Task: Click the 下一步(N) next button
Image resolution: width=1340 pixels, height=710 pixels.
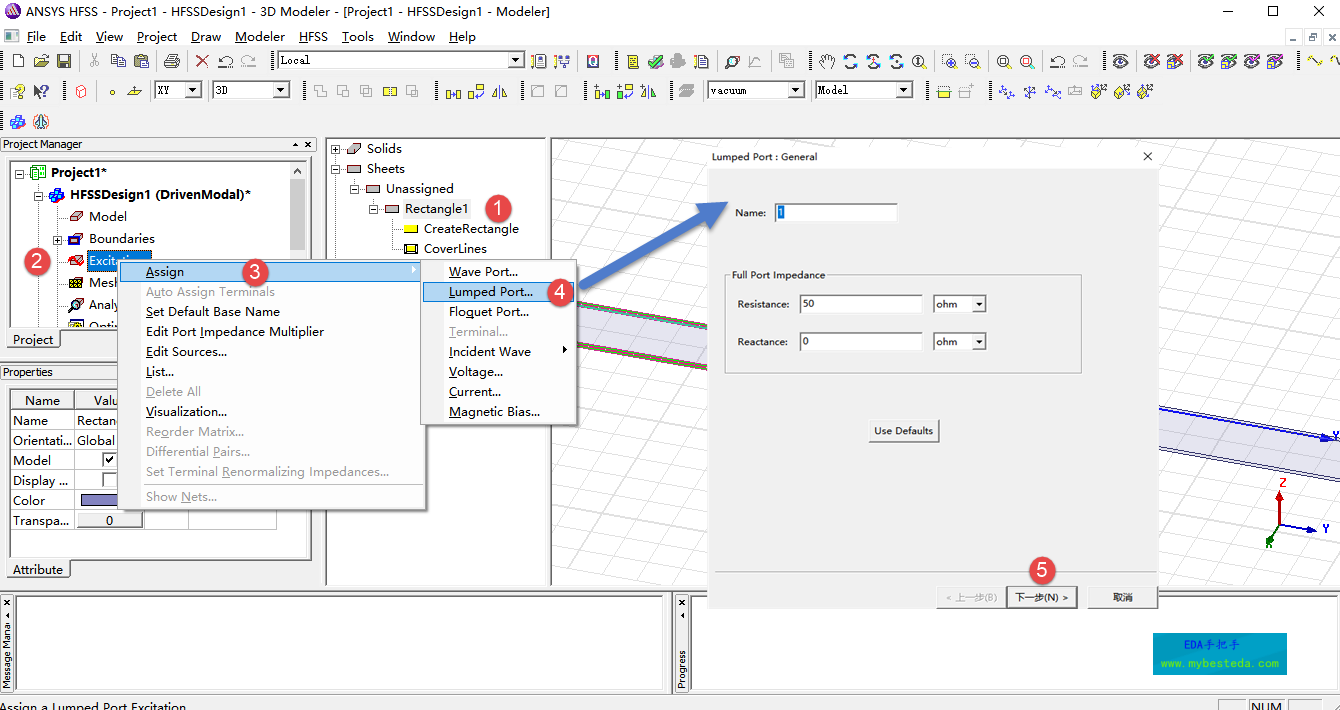Action: pyautogui.click(x=1041, y=597)
